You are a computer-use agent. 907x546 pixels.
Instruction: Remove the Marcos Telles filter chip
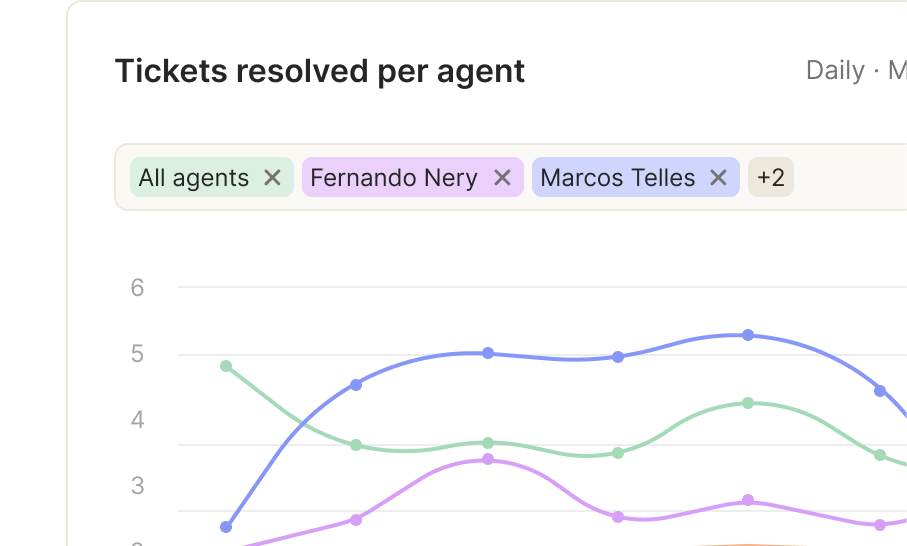[x=718, y=178]
